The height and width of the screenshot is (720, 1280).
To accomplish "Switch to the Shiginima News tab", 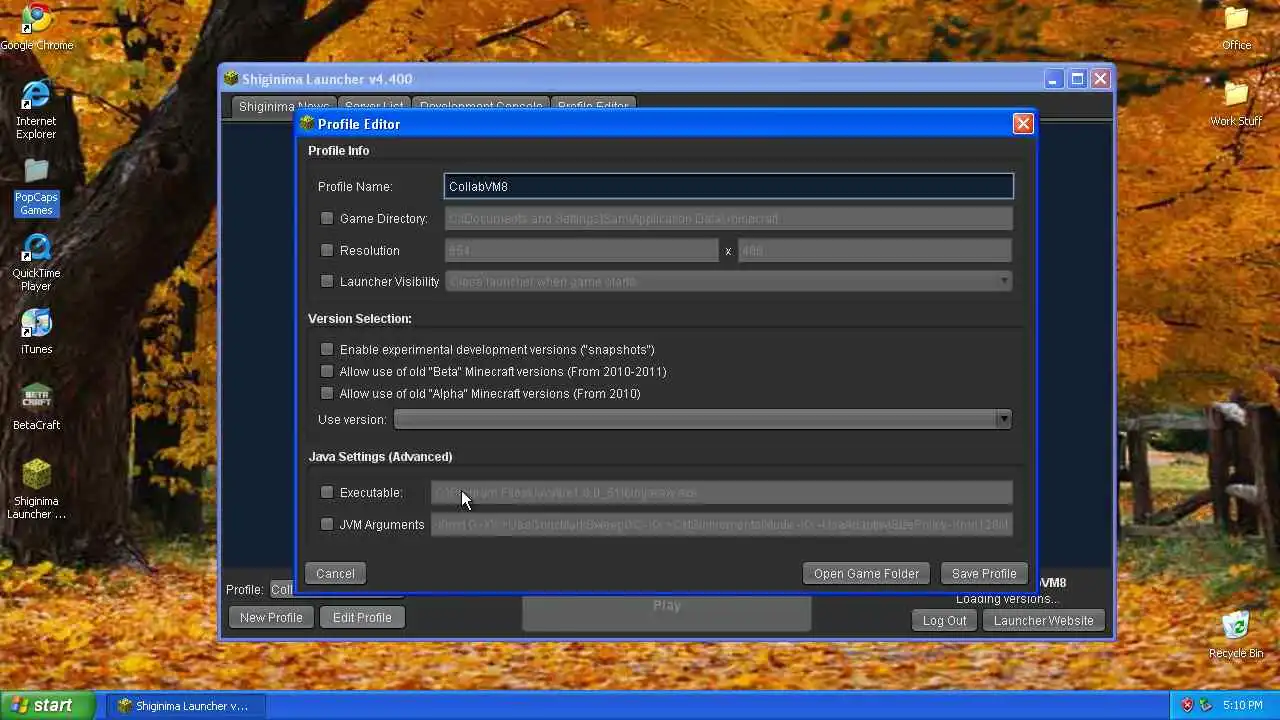I will tap(283, 106).
